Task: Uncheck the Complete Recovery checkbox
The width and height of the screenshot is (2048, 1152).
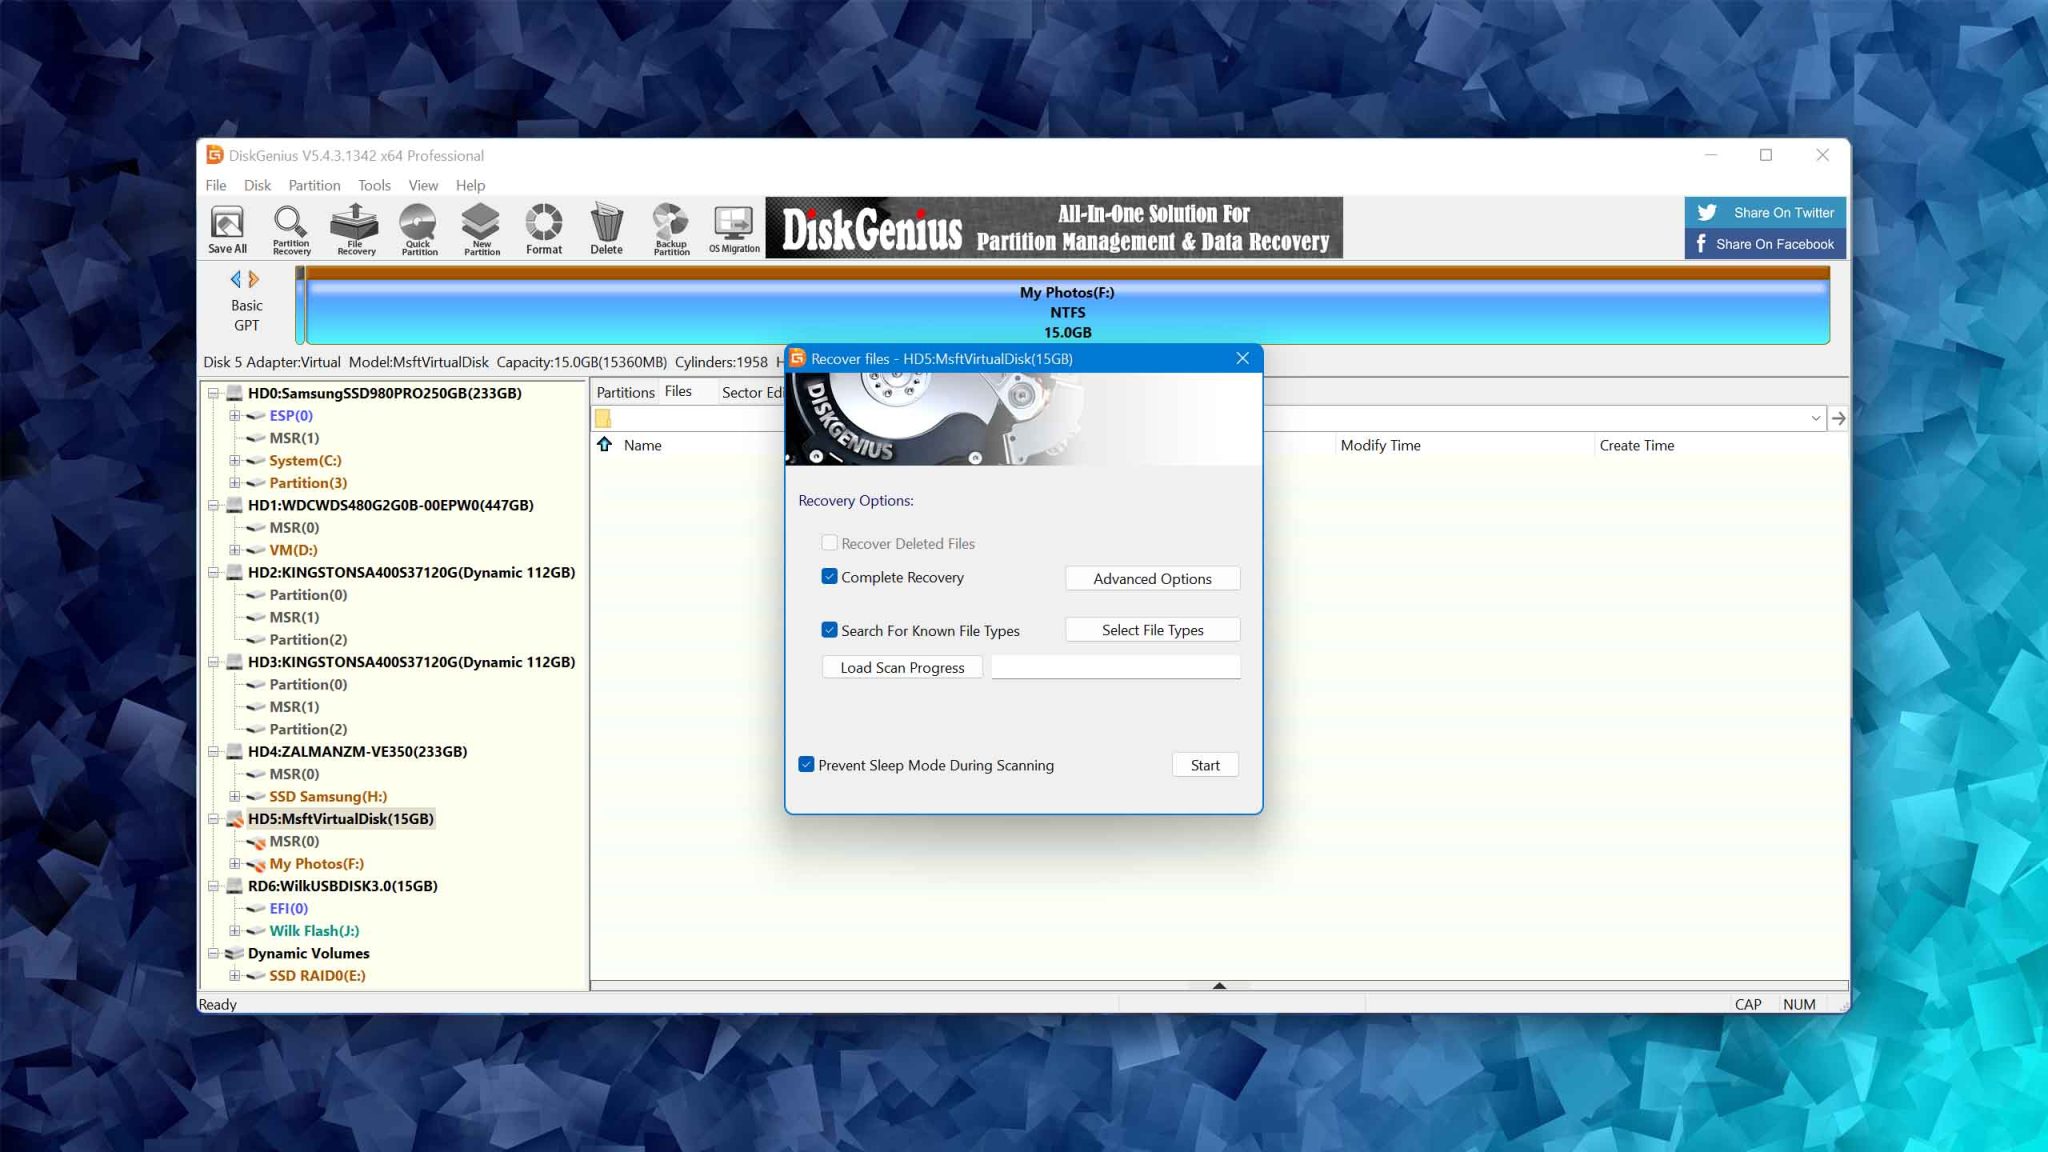Action: (829, 577)
